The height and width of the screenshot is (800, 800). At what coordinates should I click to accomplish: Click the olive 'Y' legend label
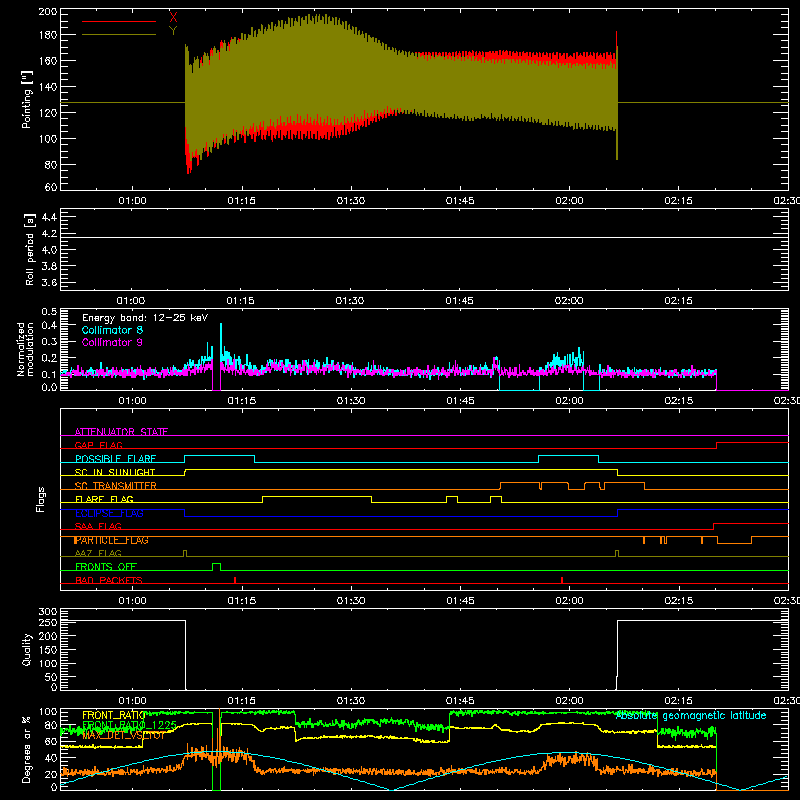(173, 31)
